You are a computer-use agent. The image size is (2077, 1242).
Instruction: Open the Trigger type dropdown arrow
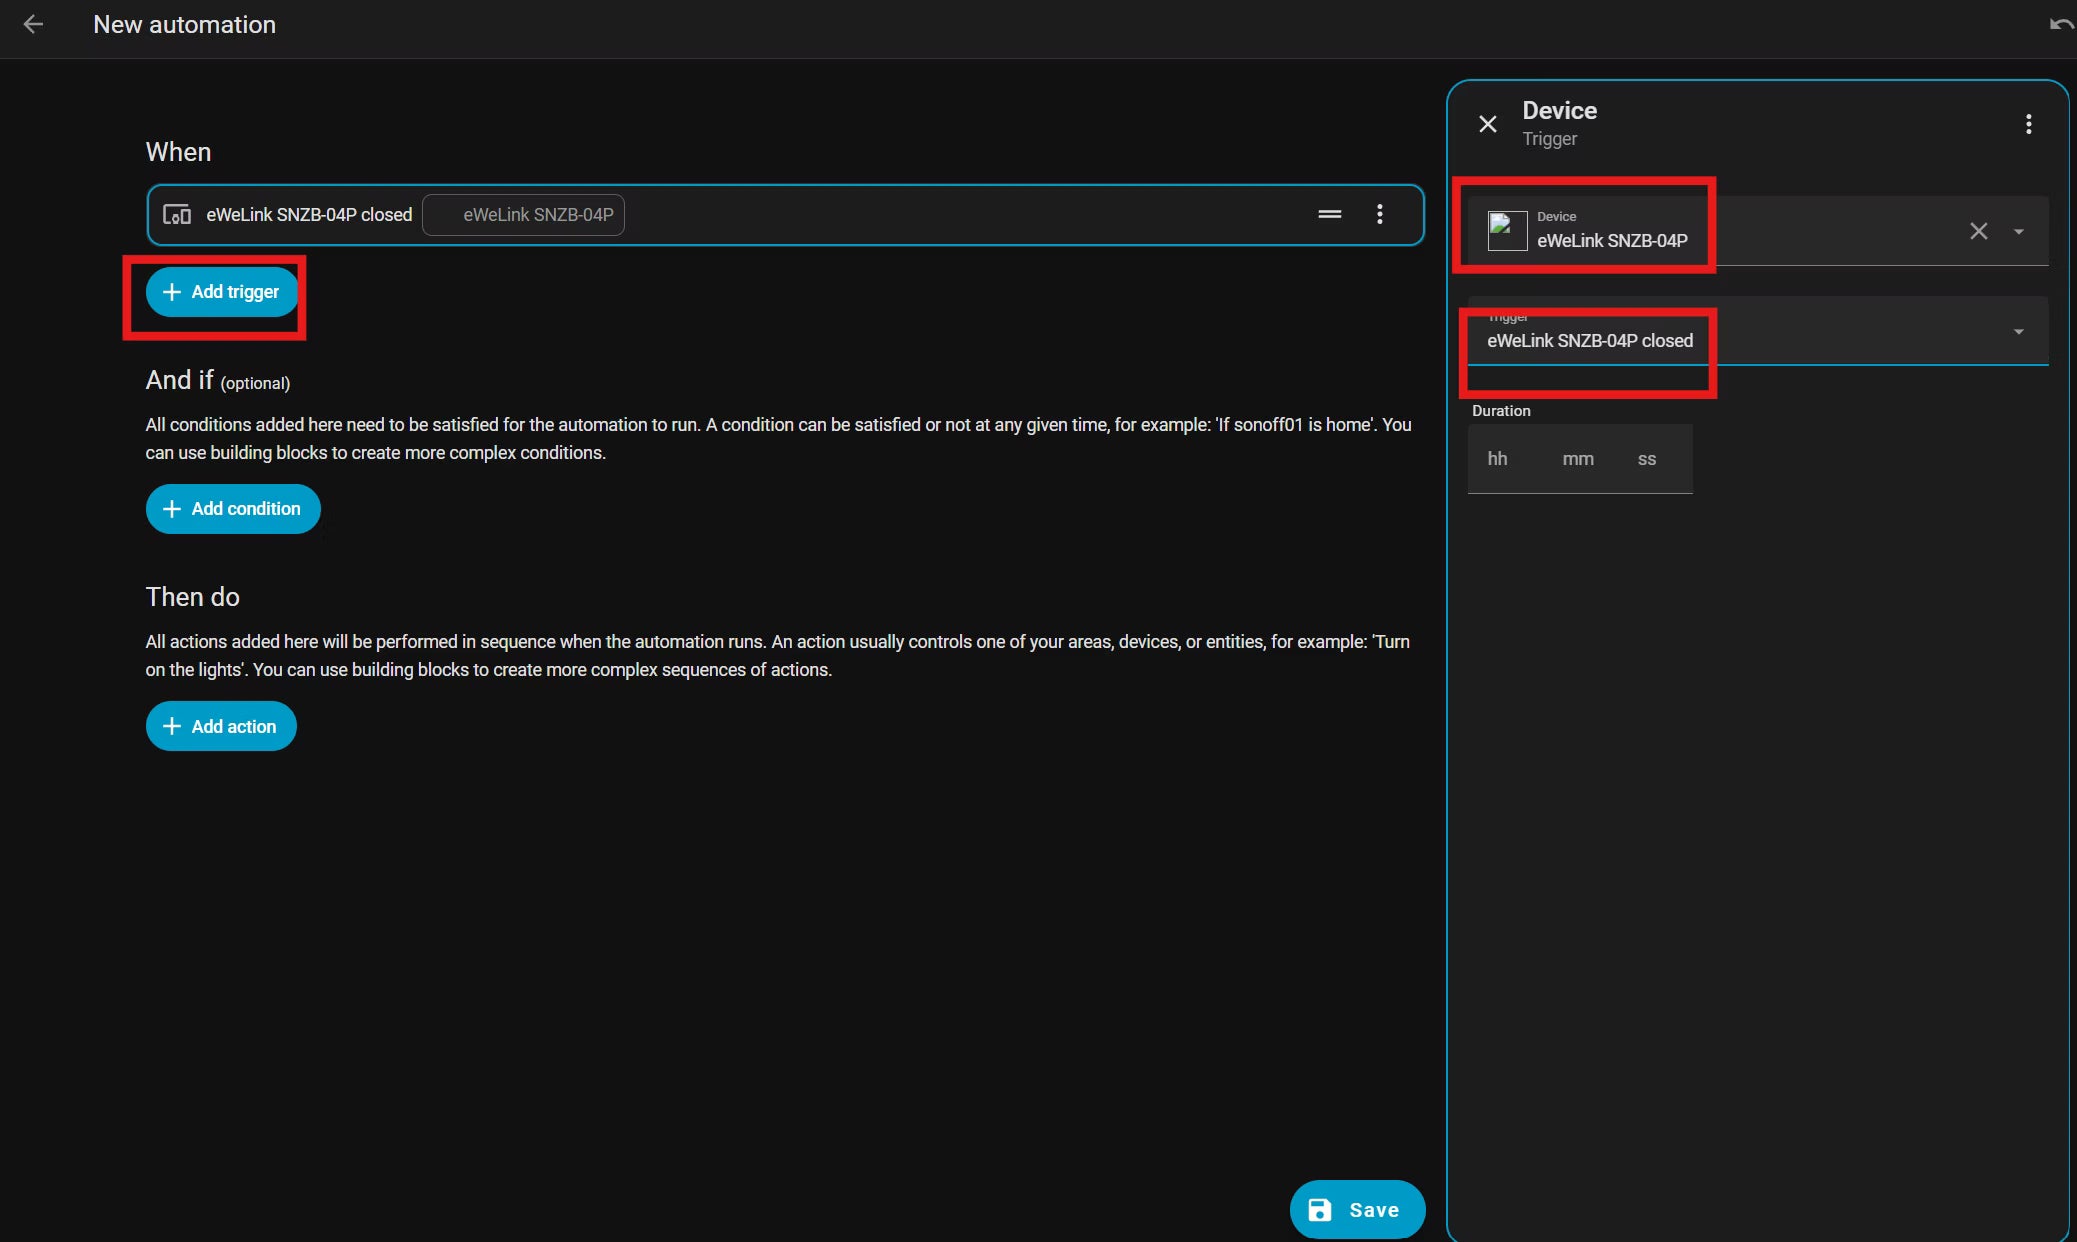point(2019,331)
